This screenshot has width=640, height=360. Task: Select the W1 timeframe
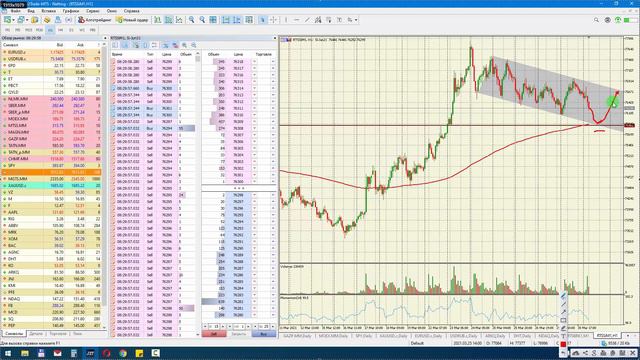pos(82,30)
